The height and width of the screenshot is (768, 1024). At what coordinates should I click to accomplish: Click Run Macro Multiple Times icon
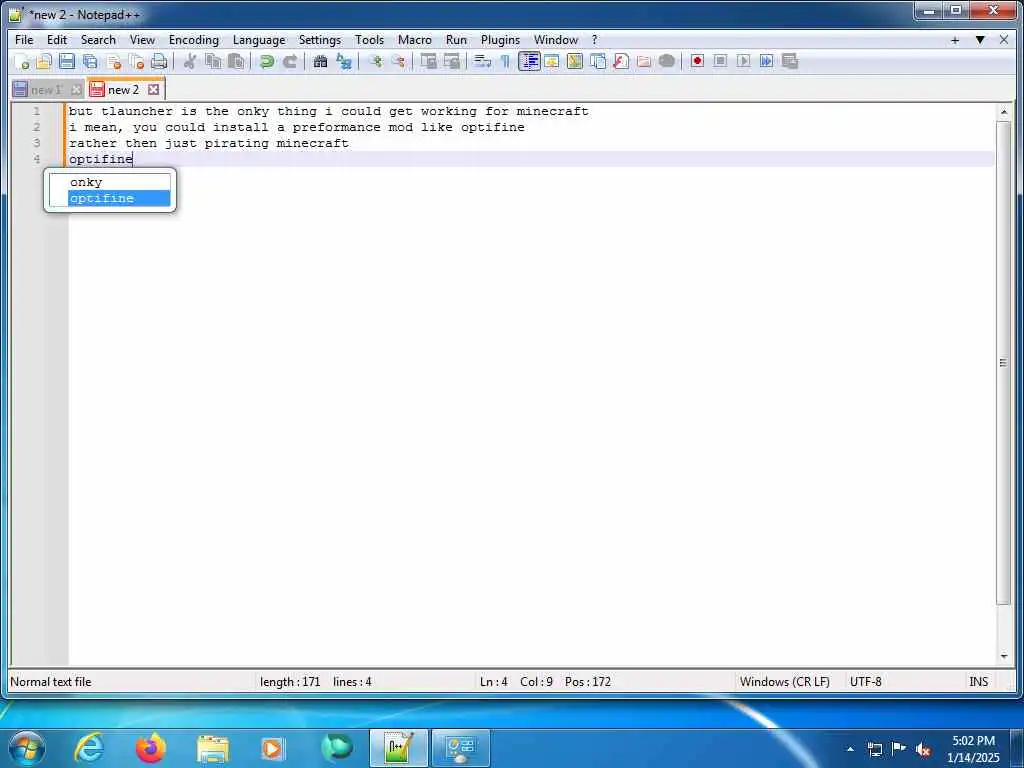click(767, 61)
